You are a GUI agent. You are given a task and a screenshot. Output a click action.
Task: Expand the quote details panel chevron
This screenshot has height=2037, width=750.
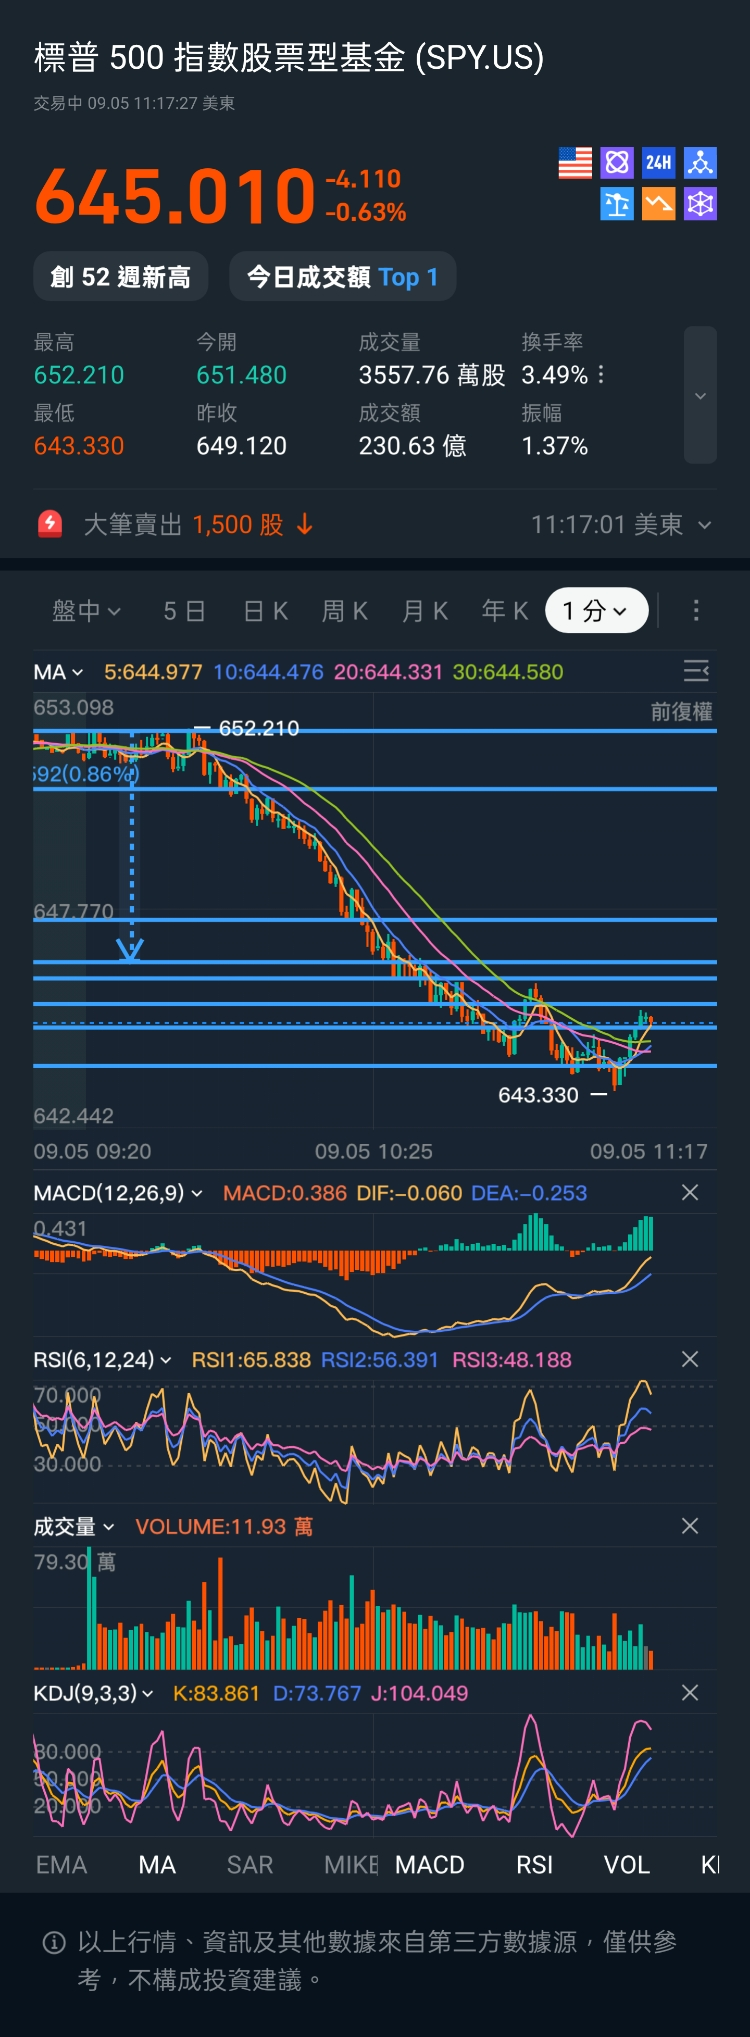[x=700, y=396]
